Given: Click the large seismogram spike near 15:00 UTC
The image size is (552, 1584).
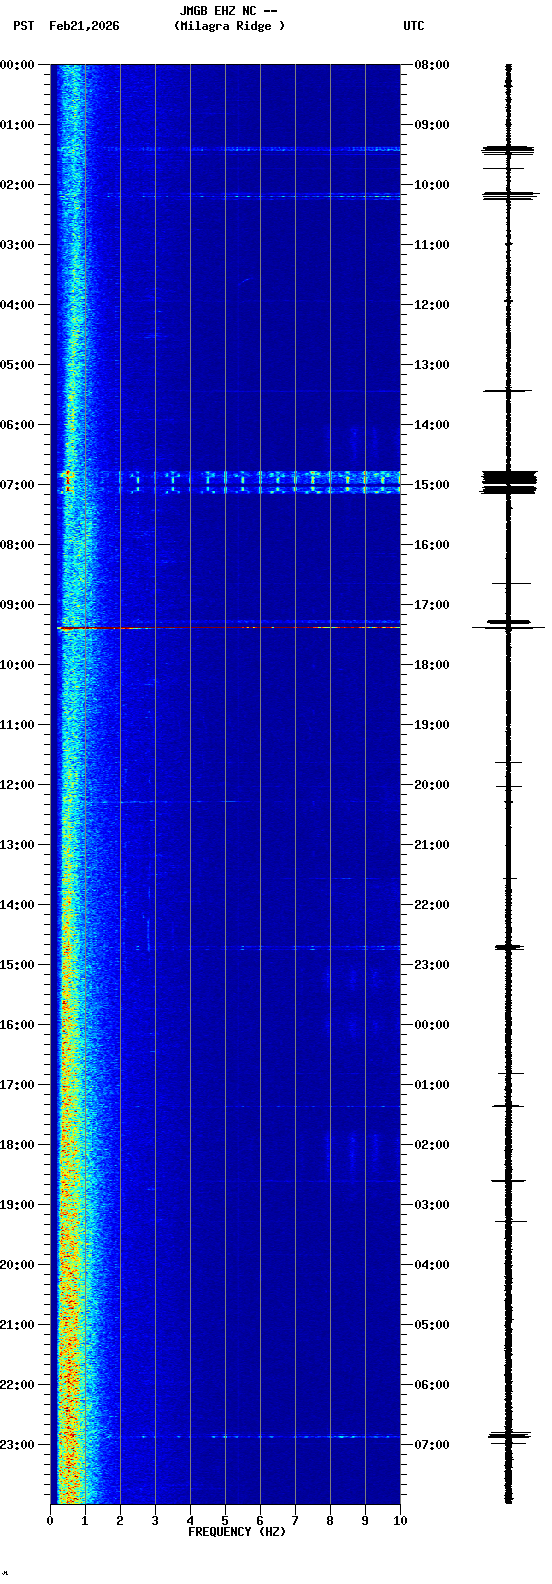Looking at the screenshot, I should click(508, 482).
